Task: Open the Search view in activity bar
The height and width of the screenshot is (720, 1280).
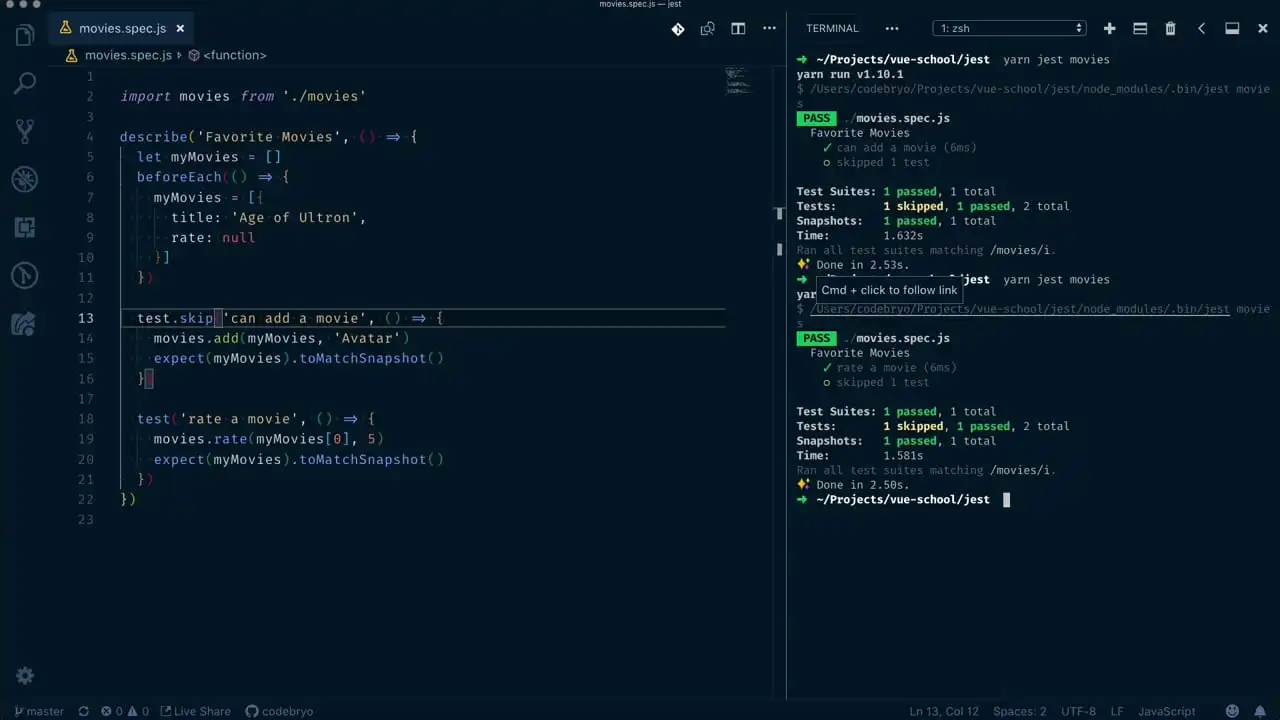Action: point(25,84)
